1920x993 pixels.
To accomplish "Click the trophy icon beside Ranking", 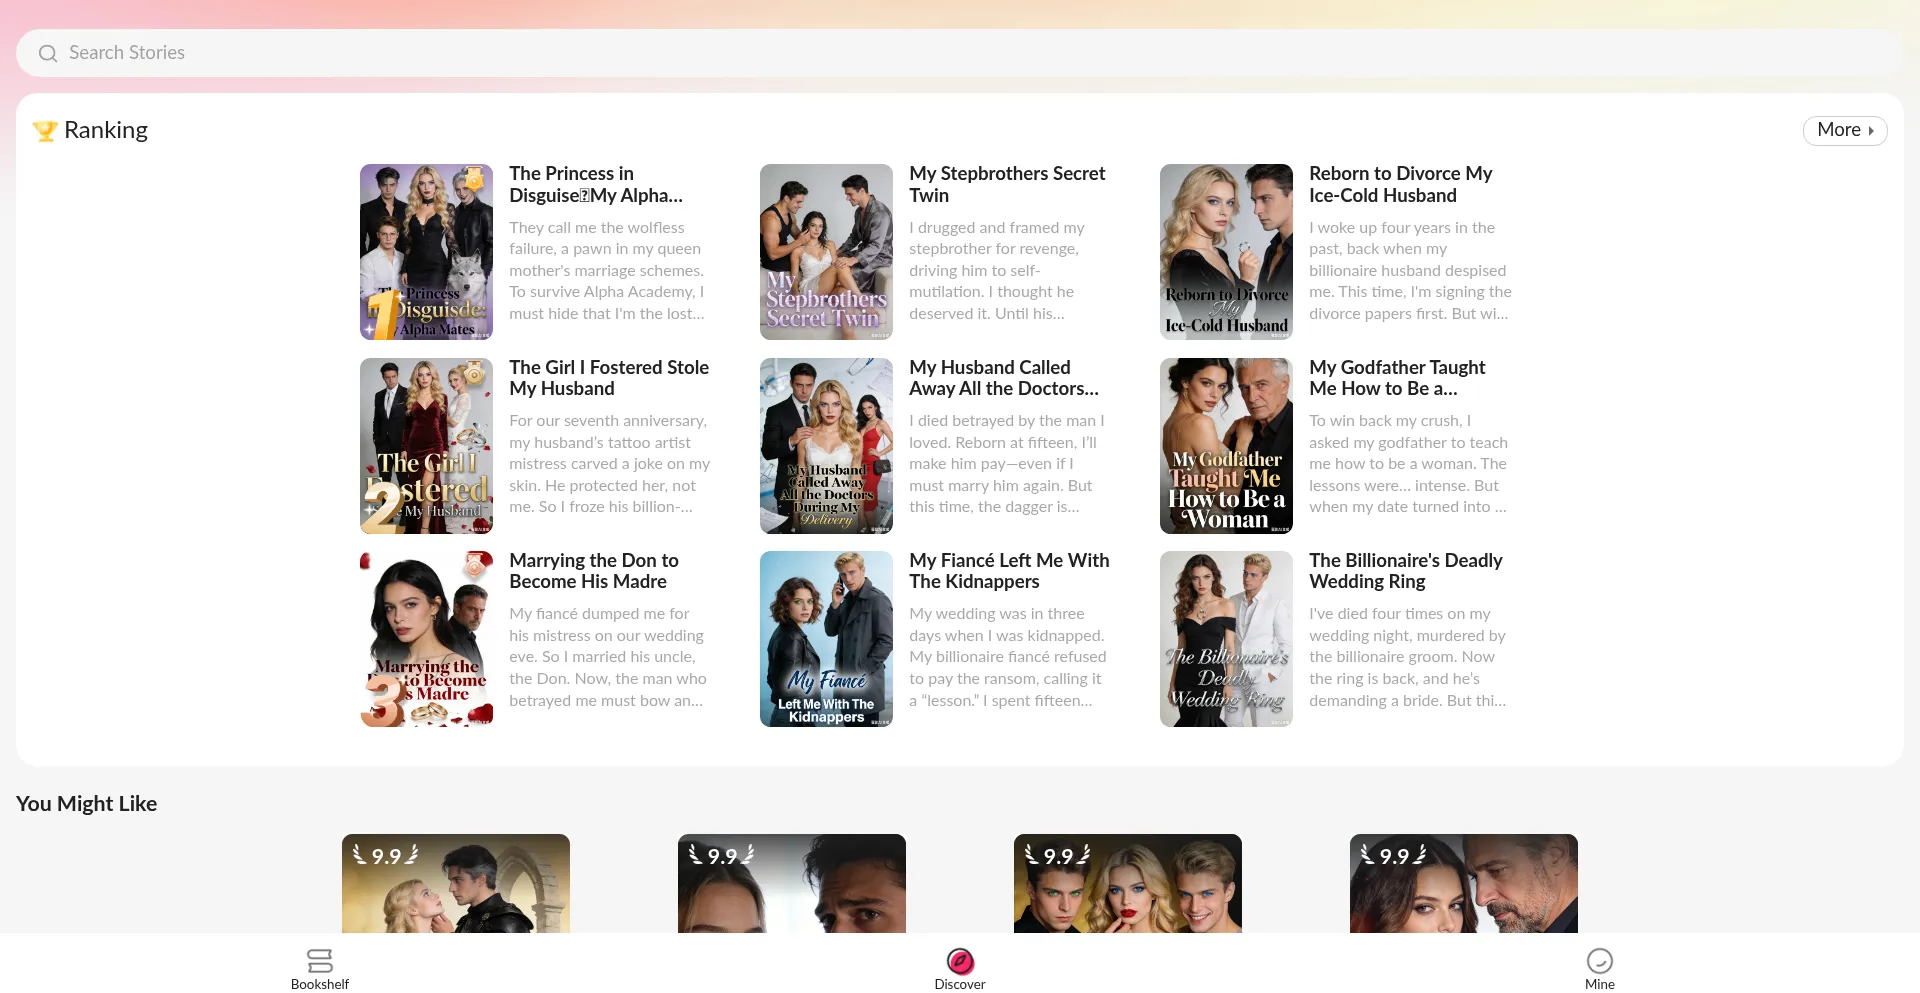I will click(45, 130).
